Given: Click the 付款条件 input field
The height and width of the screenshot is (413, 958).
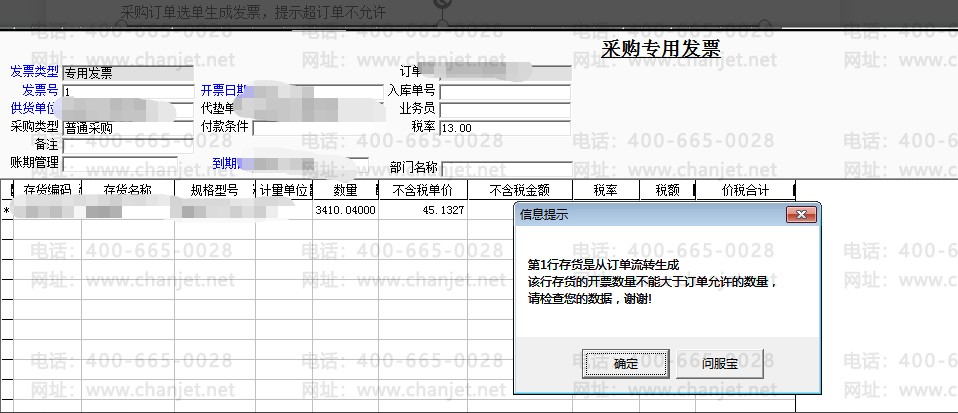Looking at the screenshot, I should pos(318,128).
